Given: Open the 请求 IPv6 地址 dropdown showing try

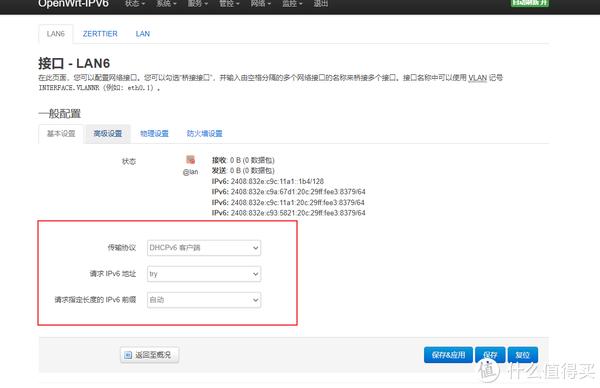Looking at the screenshot, I should tap(204, 274).
